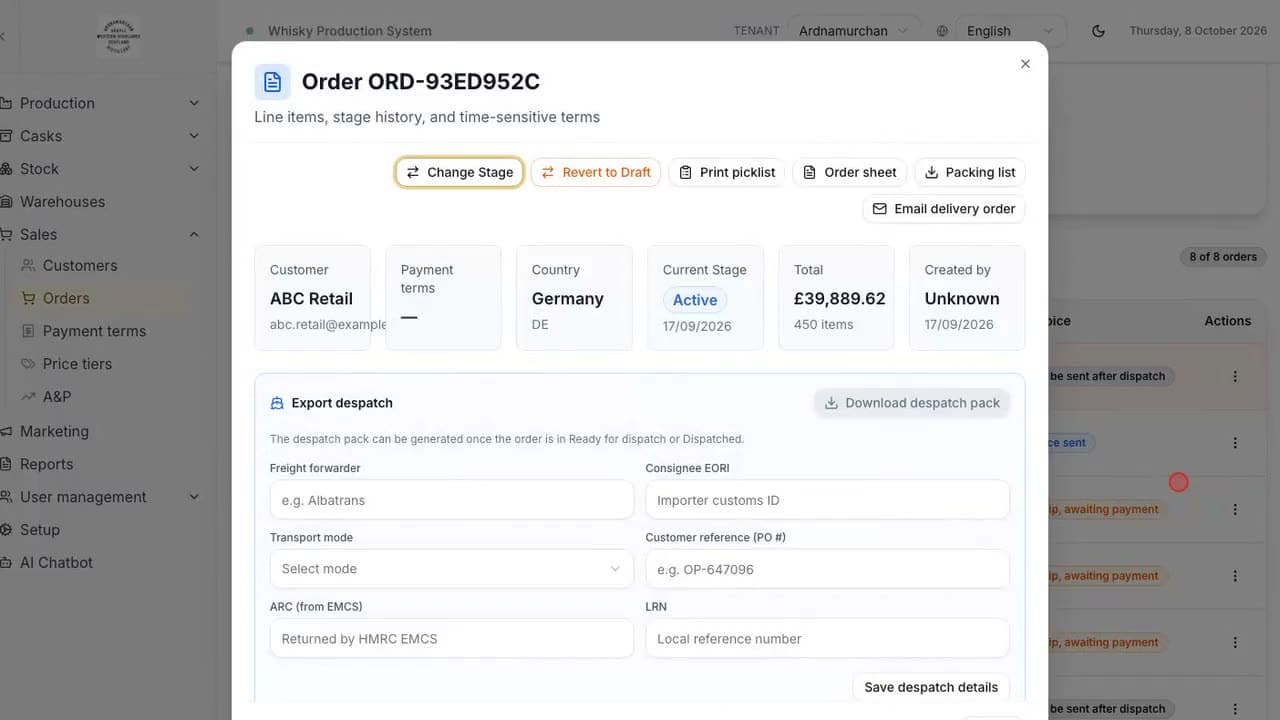
Task: Click Revert to Draft button
Action: (596, 172)
